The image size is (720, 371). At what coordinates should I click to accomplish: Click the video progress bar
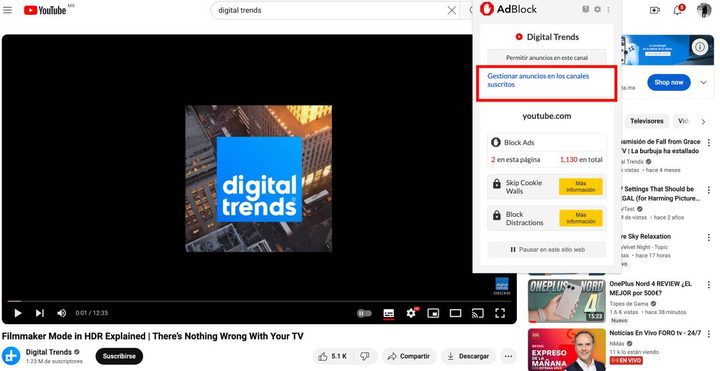click(x=259, y=301)
